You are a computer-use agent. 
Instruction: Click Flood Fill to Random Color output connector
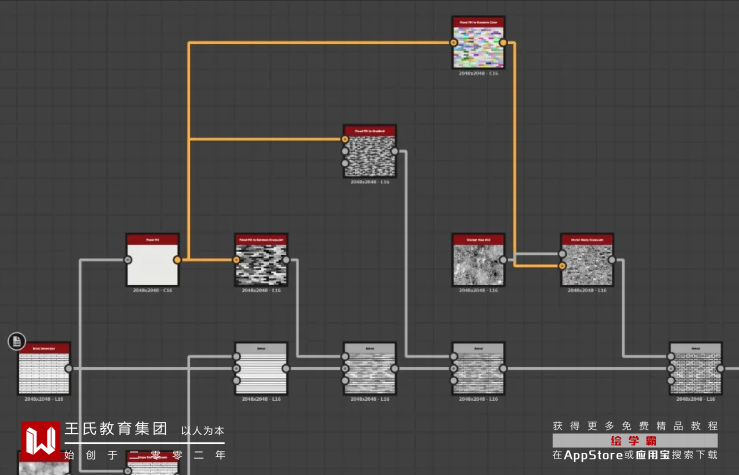(503, 42)
